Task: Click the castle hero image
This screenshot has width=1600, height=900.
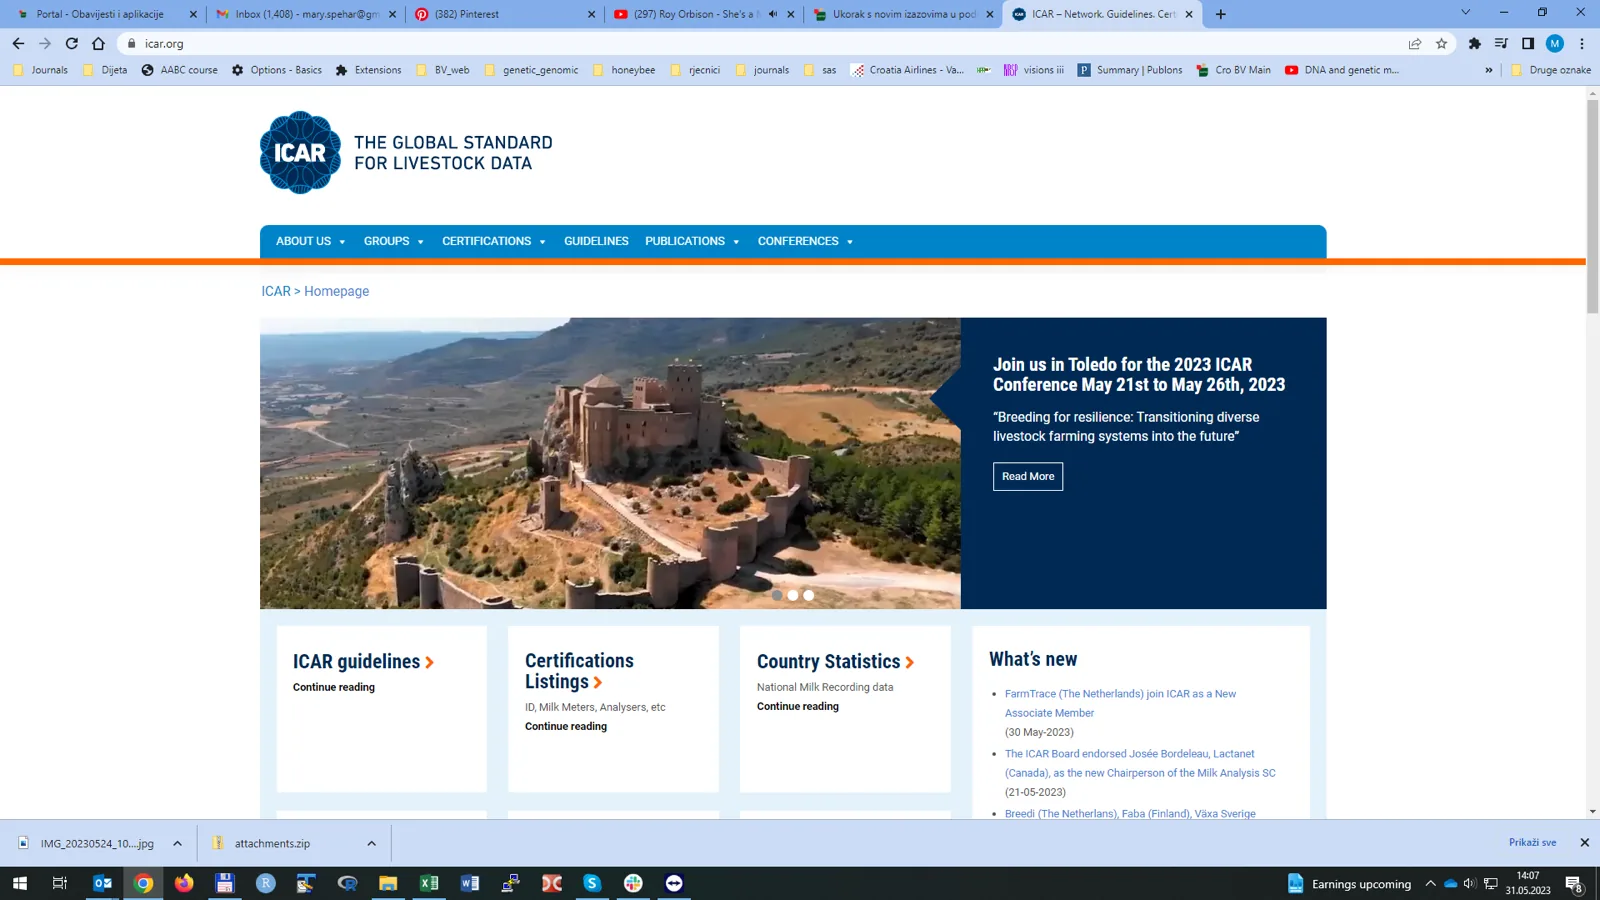Action: (610, 463)
